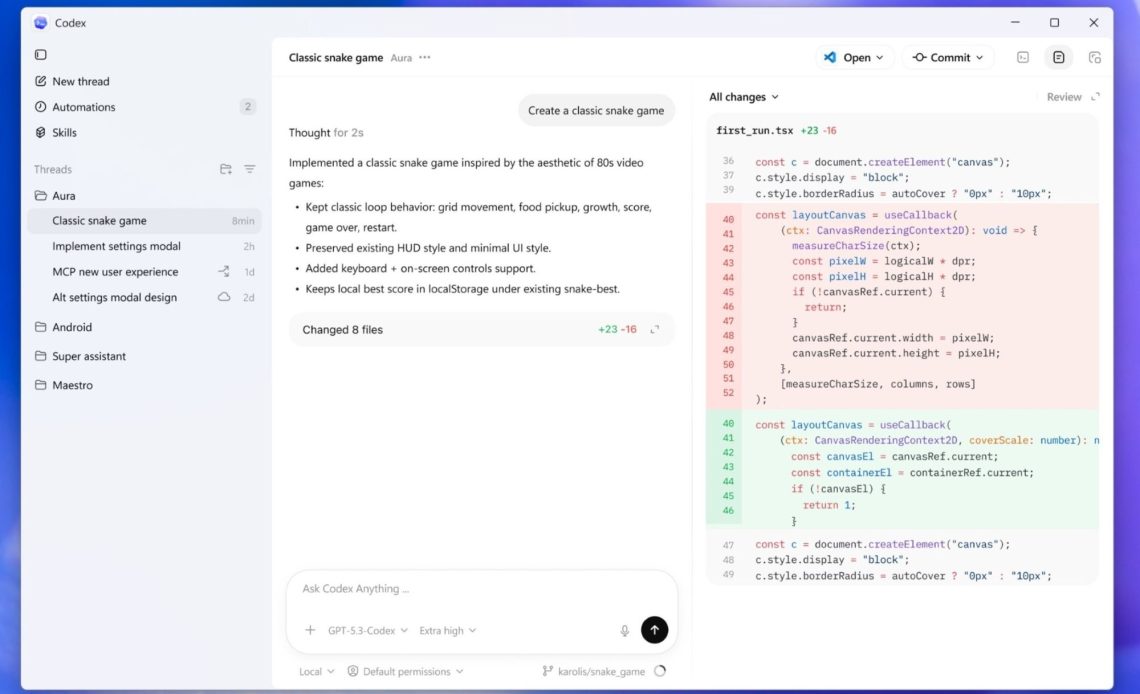Click the new folder icon beside Threads
The width and height of the screenshot is (1140, 694).
click(226, 169)
